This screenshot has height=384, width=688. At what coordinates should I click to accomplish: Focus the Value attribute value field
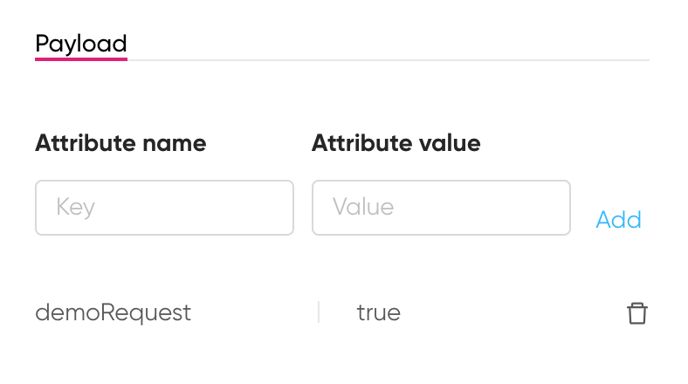(441, 208)
